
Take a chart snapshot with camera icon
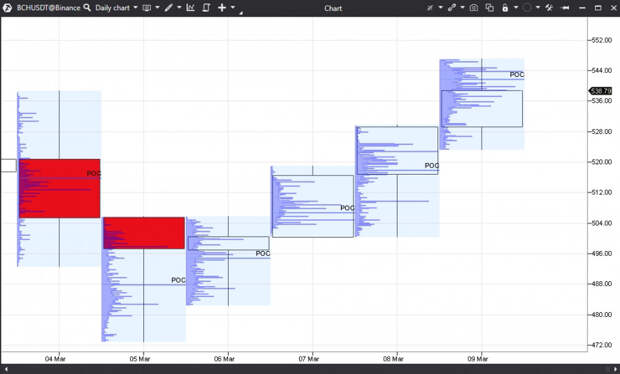(474, 8)
